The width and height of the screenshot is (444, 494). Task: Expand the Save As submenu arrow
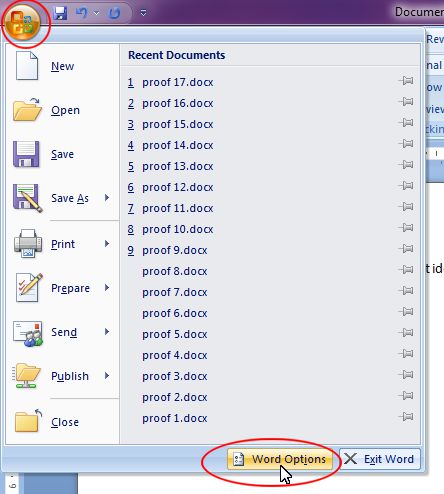coord(107,198)
